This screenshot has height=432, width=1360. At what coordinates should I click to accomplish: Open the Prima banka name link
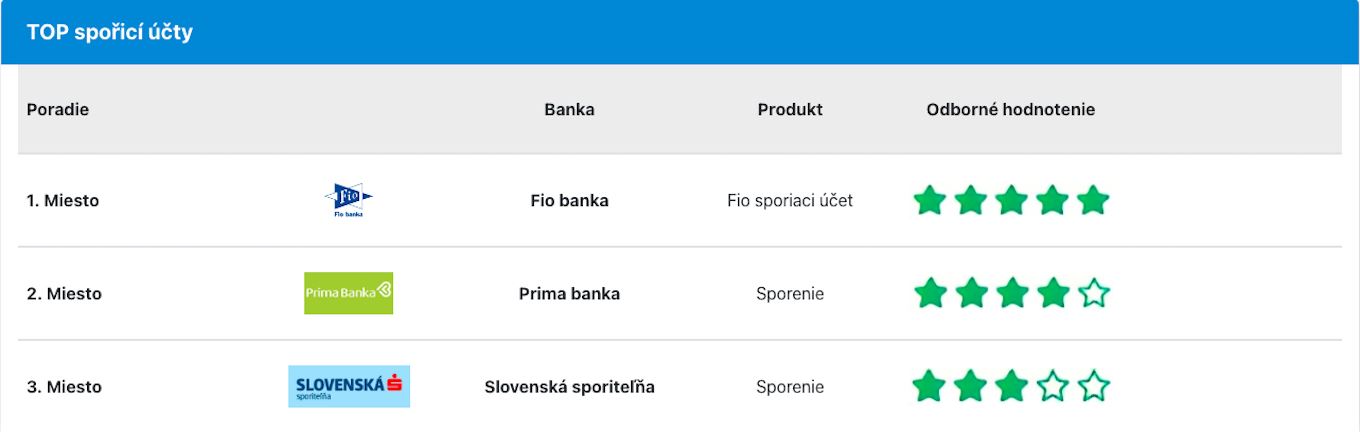pos(569,293)
